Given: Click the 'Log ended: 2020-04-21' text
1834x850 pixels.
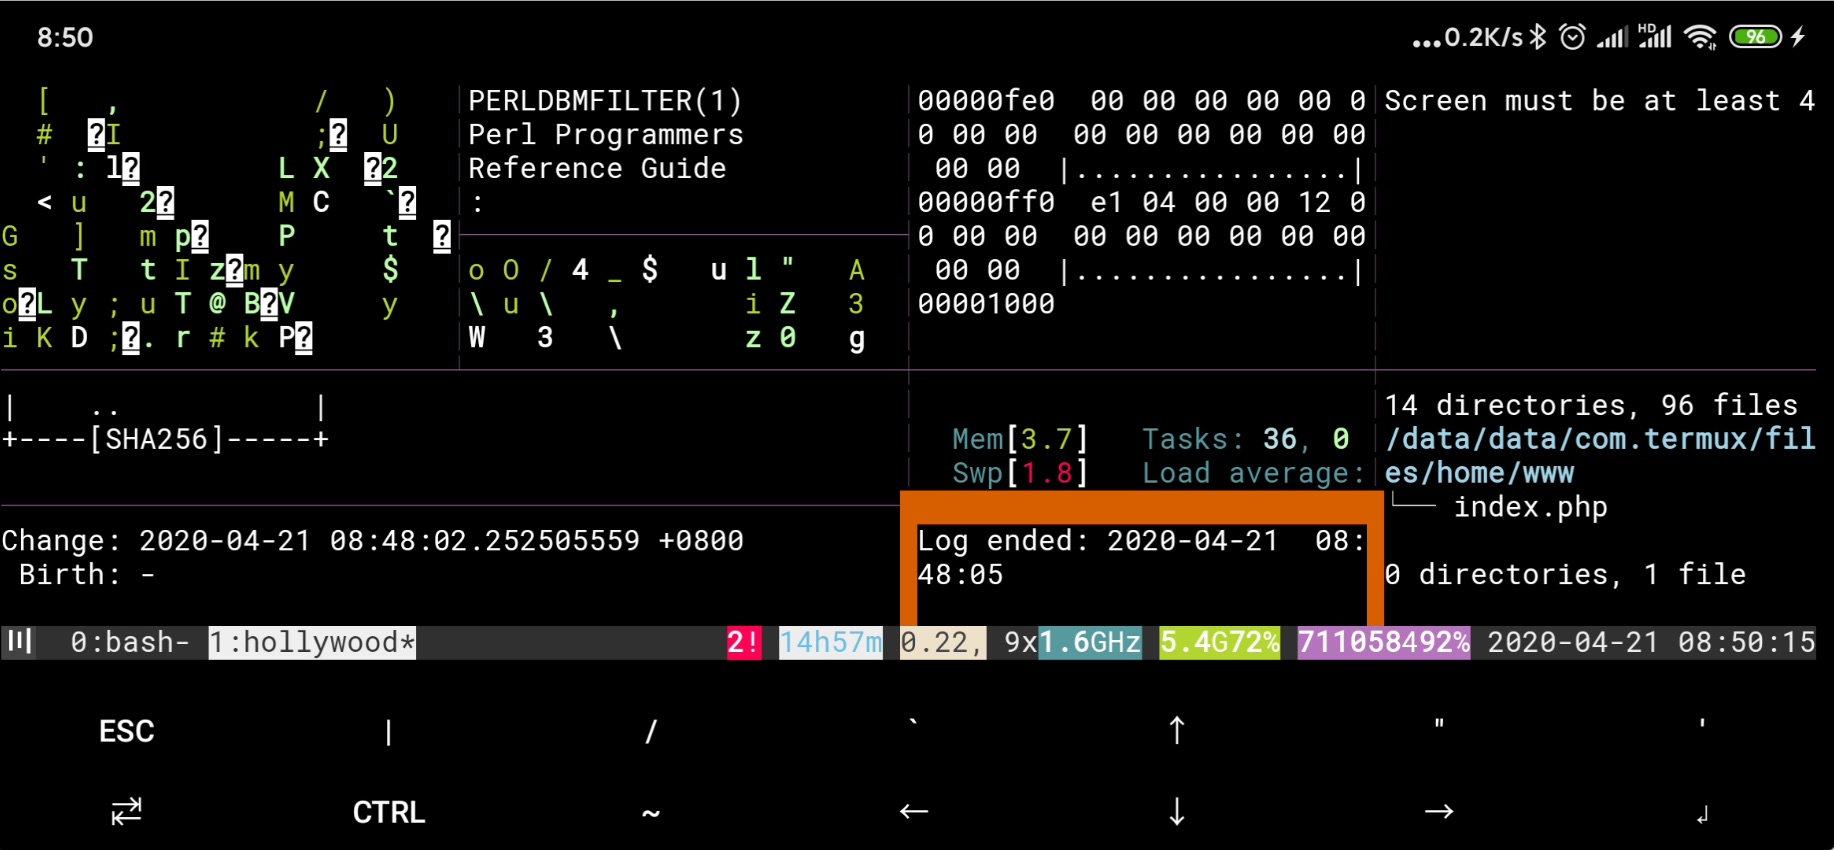Looking at the screenshot, I should click(1141, 557).
